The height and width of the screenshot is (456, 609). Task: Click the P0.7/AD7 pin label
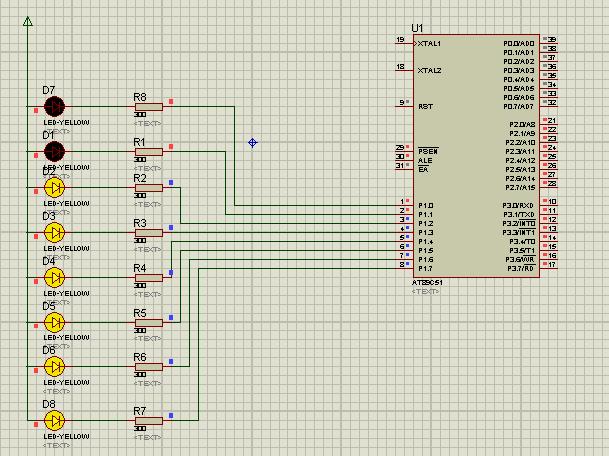[519, 106]
